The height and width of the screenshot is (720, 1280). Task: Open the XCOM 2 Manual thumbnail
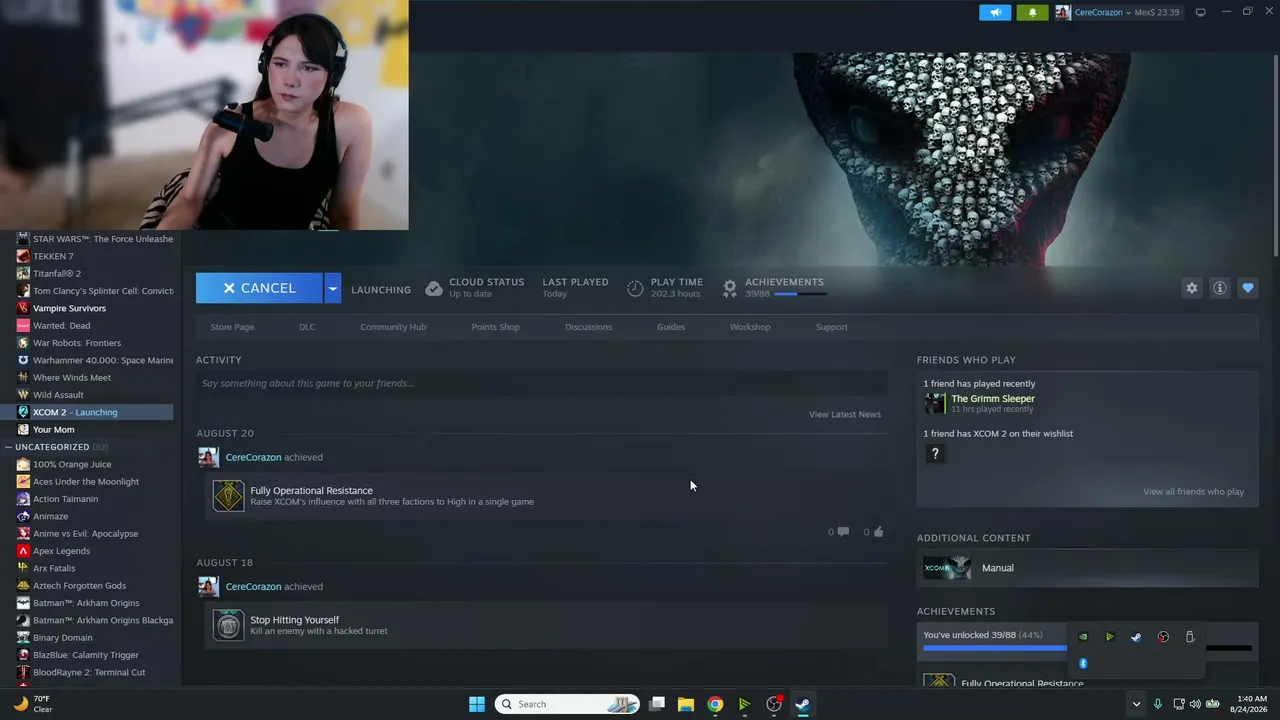[x=947, y=568]
